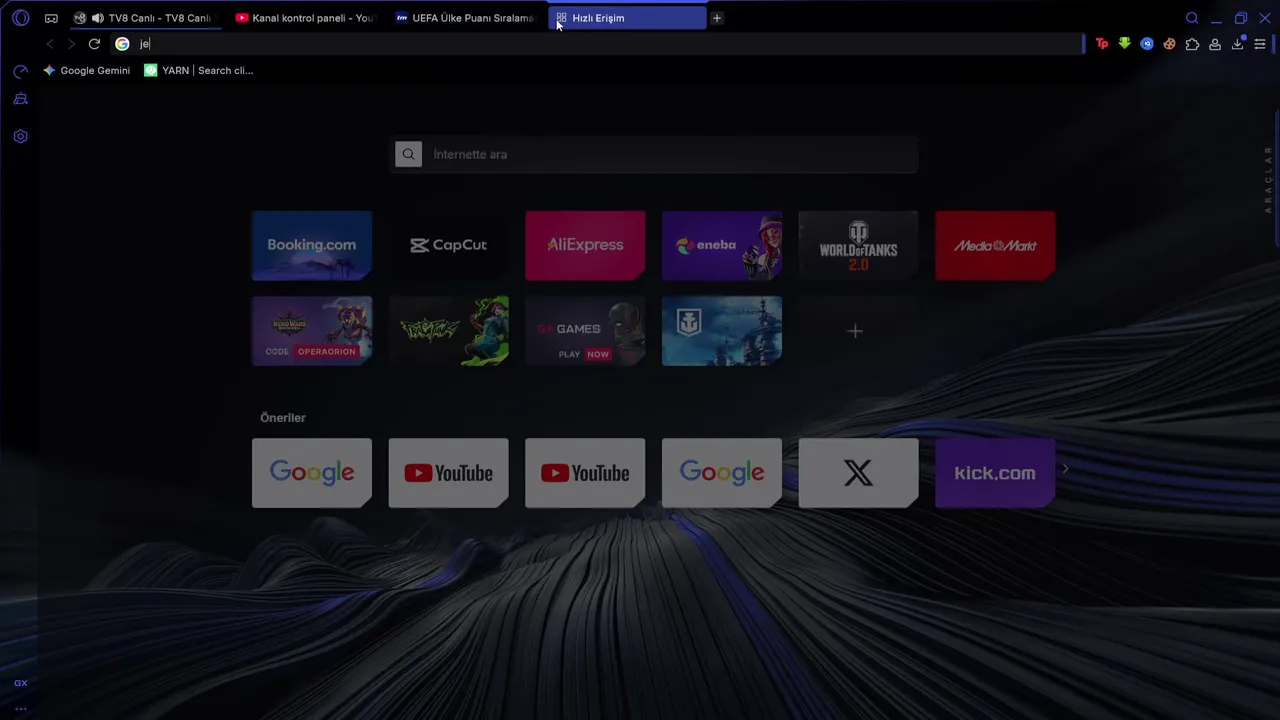Open the CapCut speed dial tile

pyautogui.click(x=448, y=245)
